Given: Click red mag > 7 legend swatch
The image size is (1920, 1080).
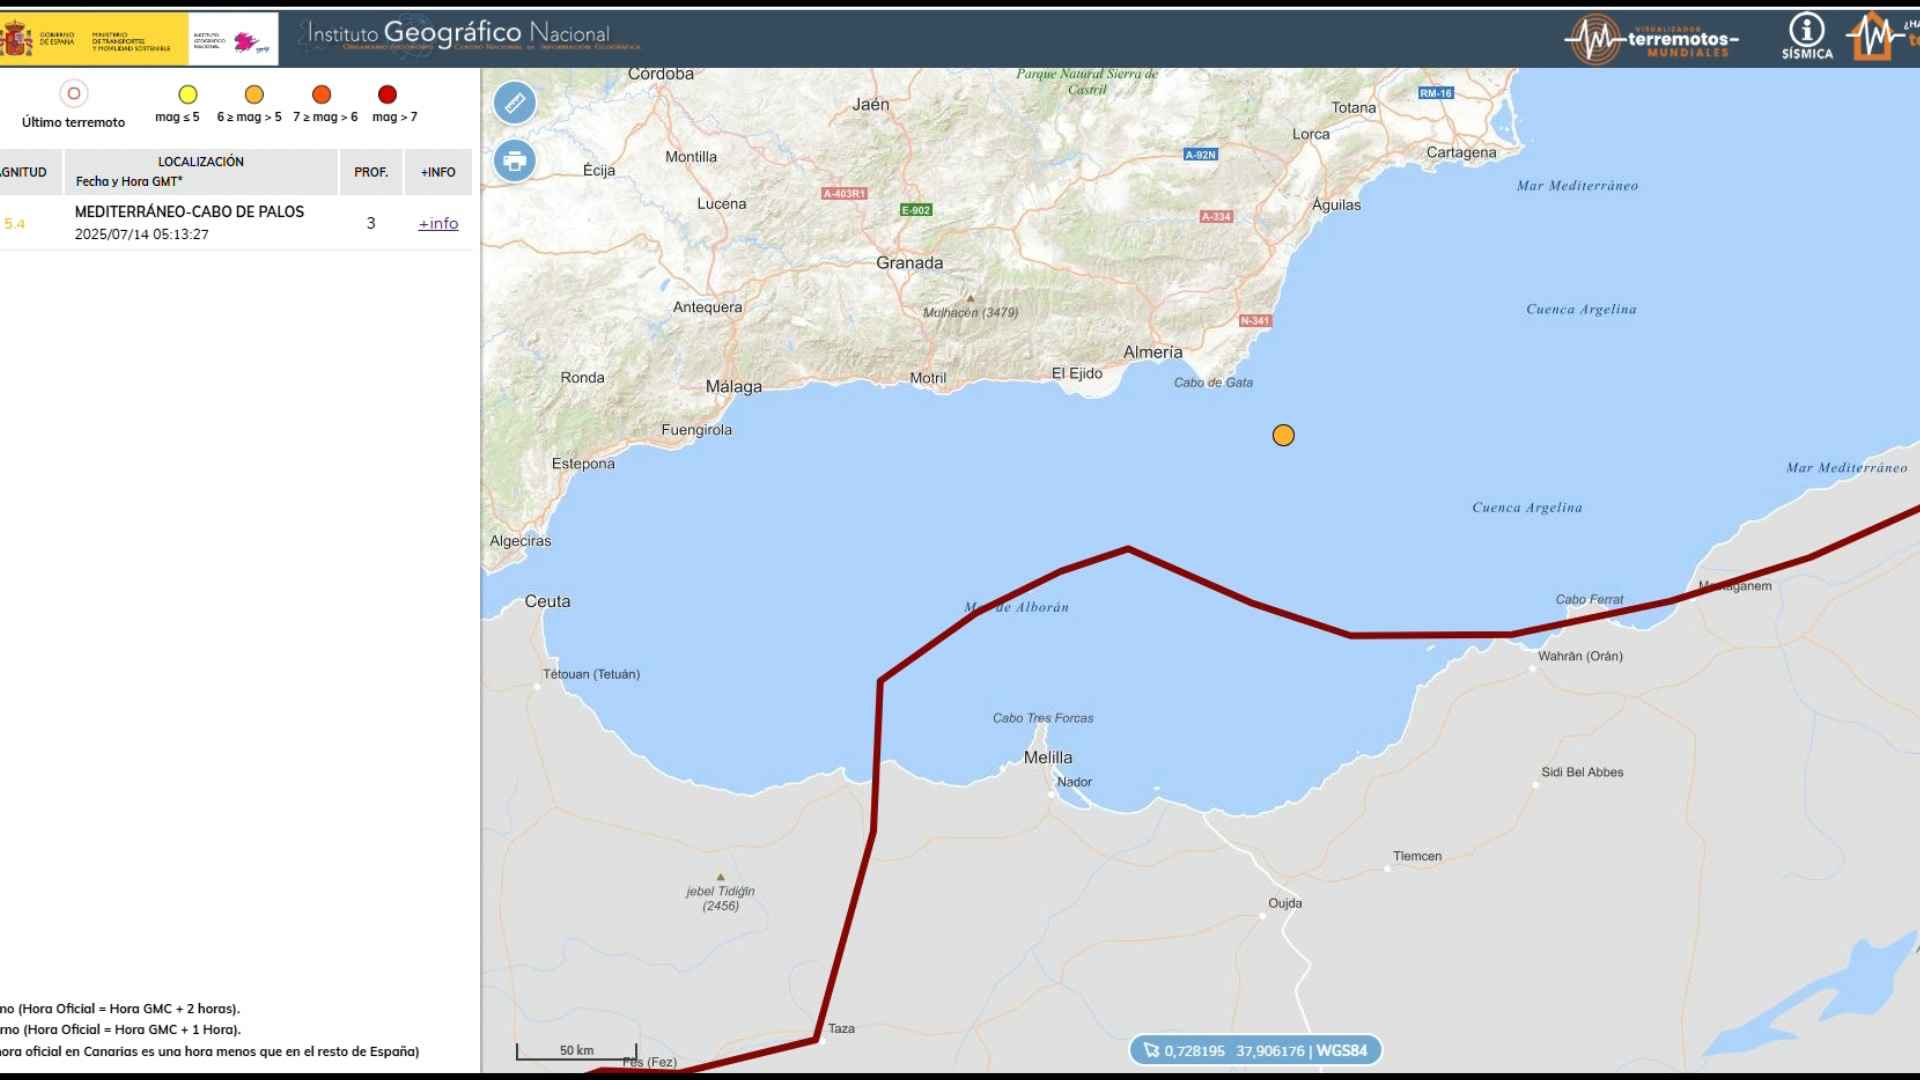Looking at the screenshot, I should [387, 95].
